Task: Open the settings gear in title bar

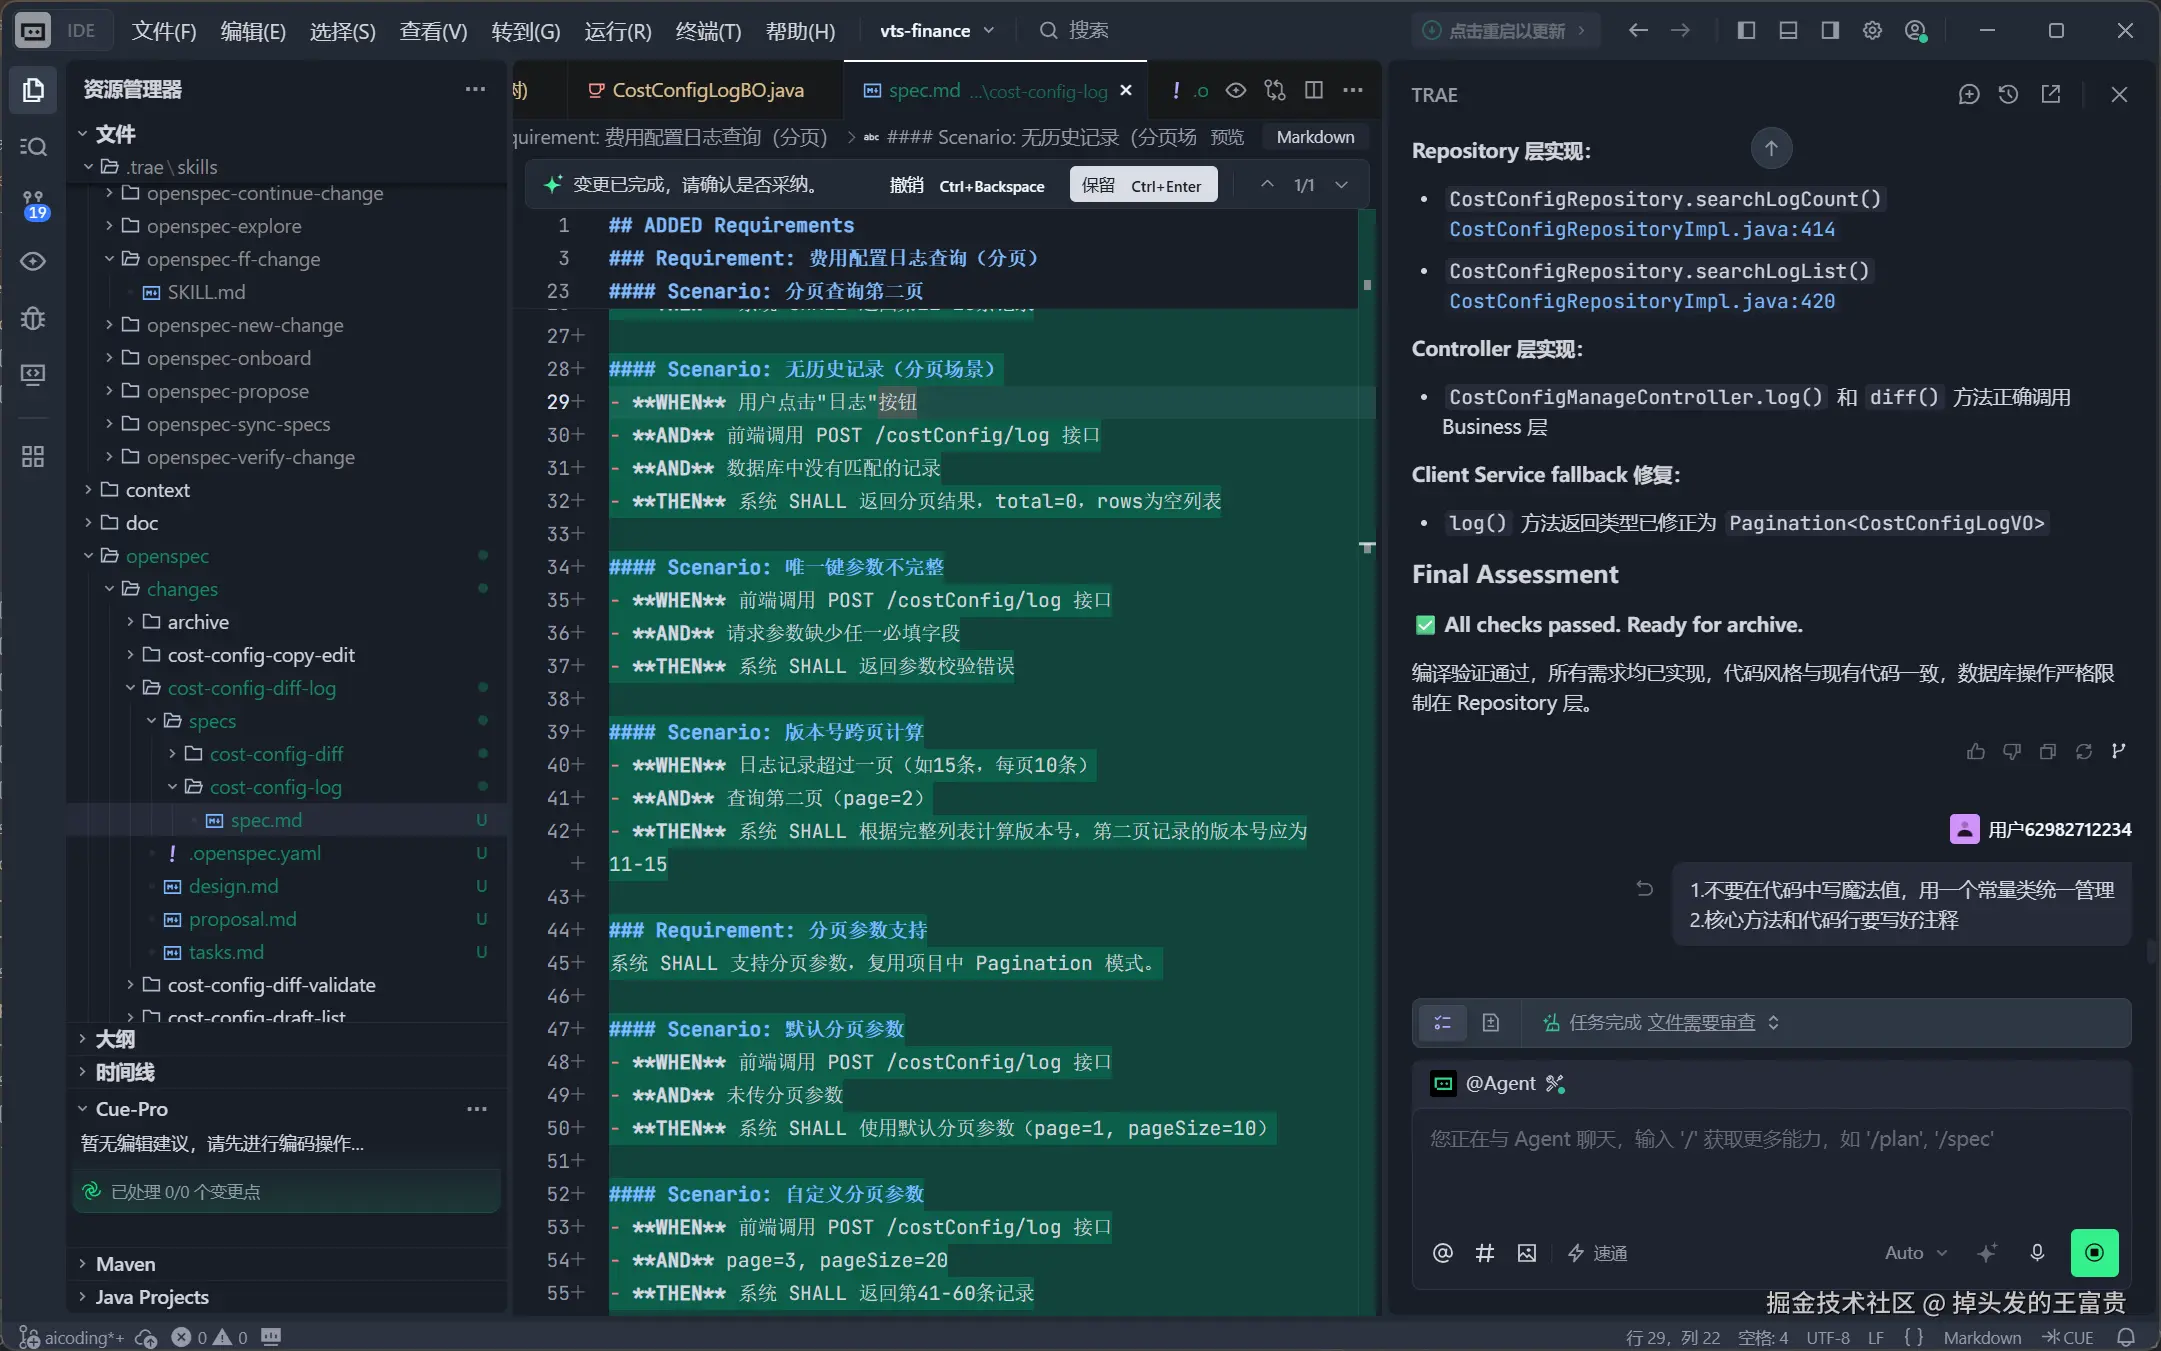Action: point(1872,31)
